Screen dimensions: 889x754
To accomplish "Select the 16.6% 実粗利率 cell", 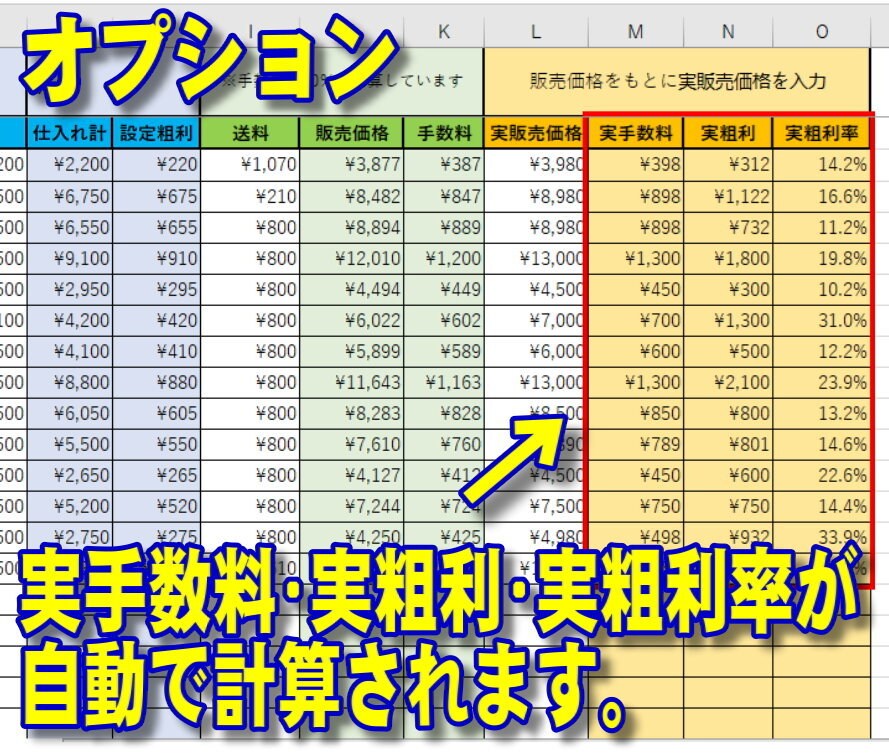I will coord(822,197).
